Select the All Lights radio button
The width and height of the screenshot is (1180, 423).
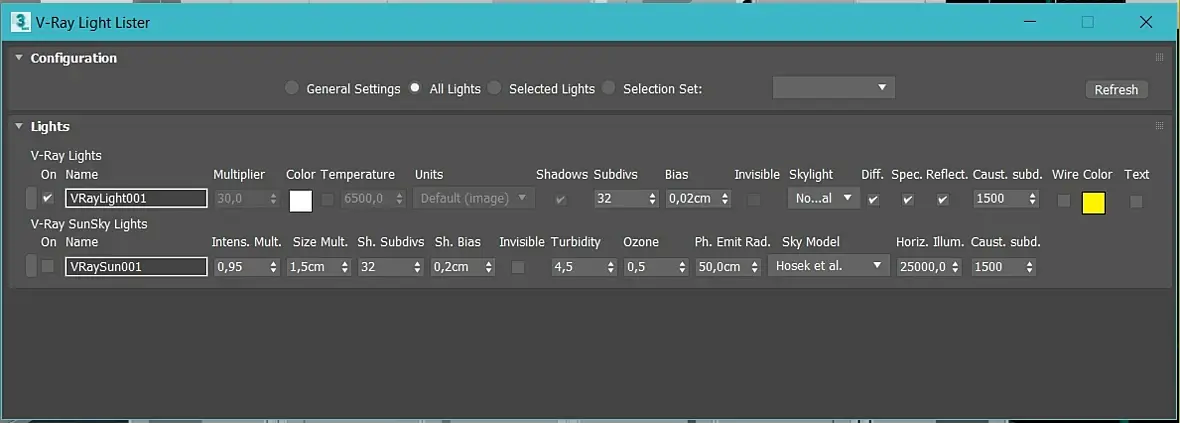[x=415, y=88]
